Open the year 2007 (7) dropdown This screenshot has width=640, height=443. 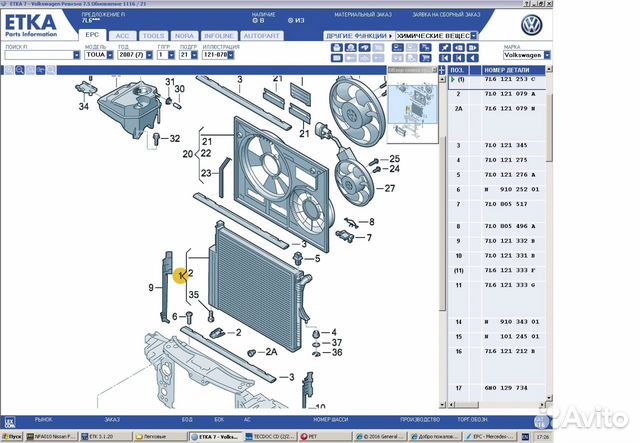pyautogui.click(x=149, y=55)
